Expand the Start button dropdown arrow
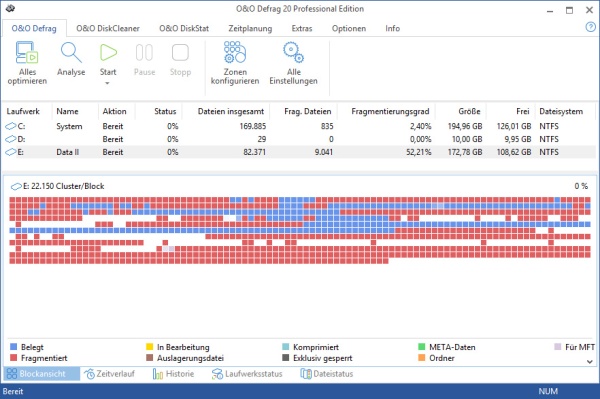The image size is (600, 399). [108, 83]
